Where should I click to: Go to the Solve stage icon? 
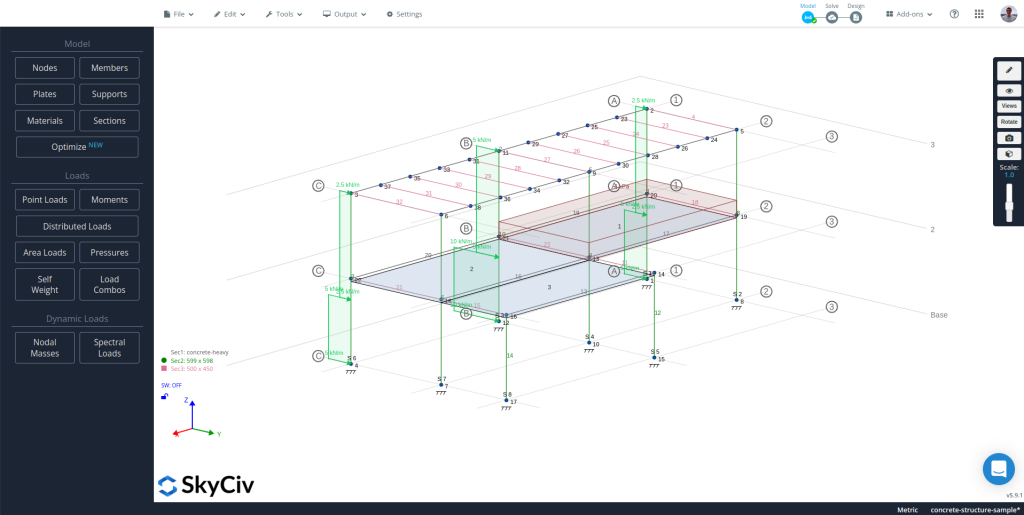832,17
